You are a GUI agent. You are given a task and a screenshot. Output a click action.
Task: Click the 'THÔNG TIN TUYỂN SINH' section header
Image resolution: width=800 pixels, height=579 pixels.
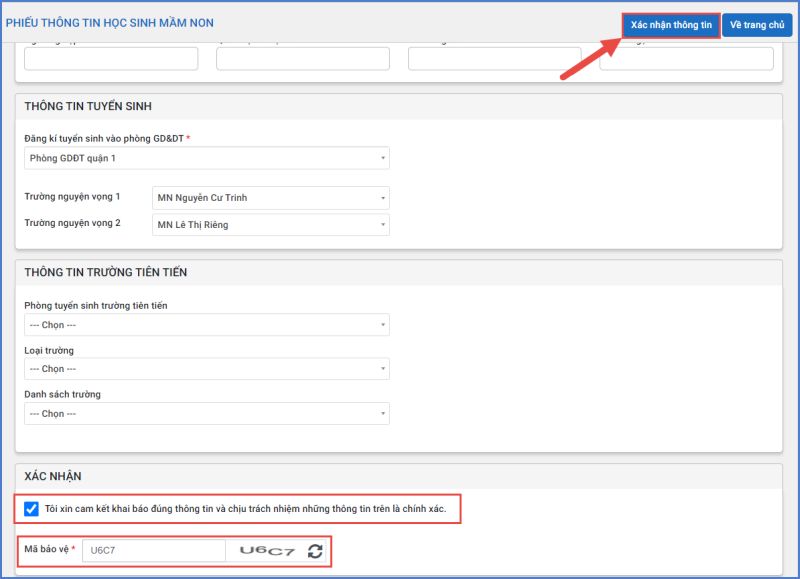tap(88, 107)
